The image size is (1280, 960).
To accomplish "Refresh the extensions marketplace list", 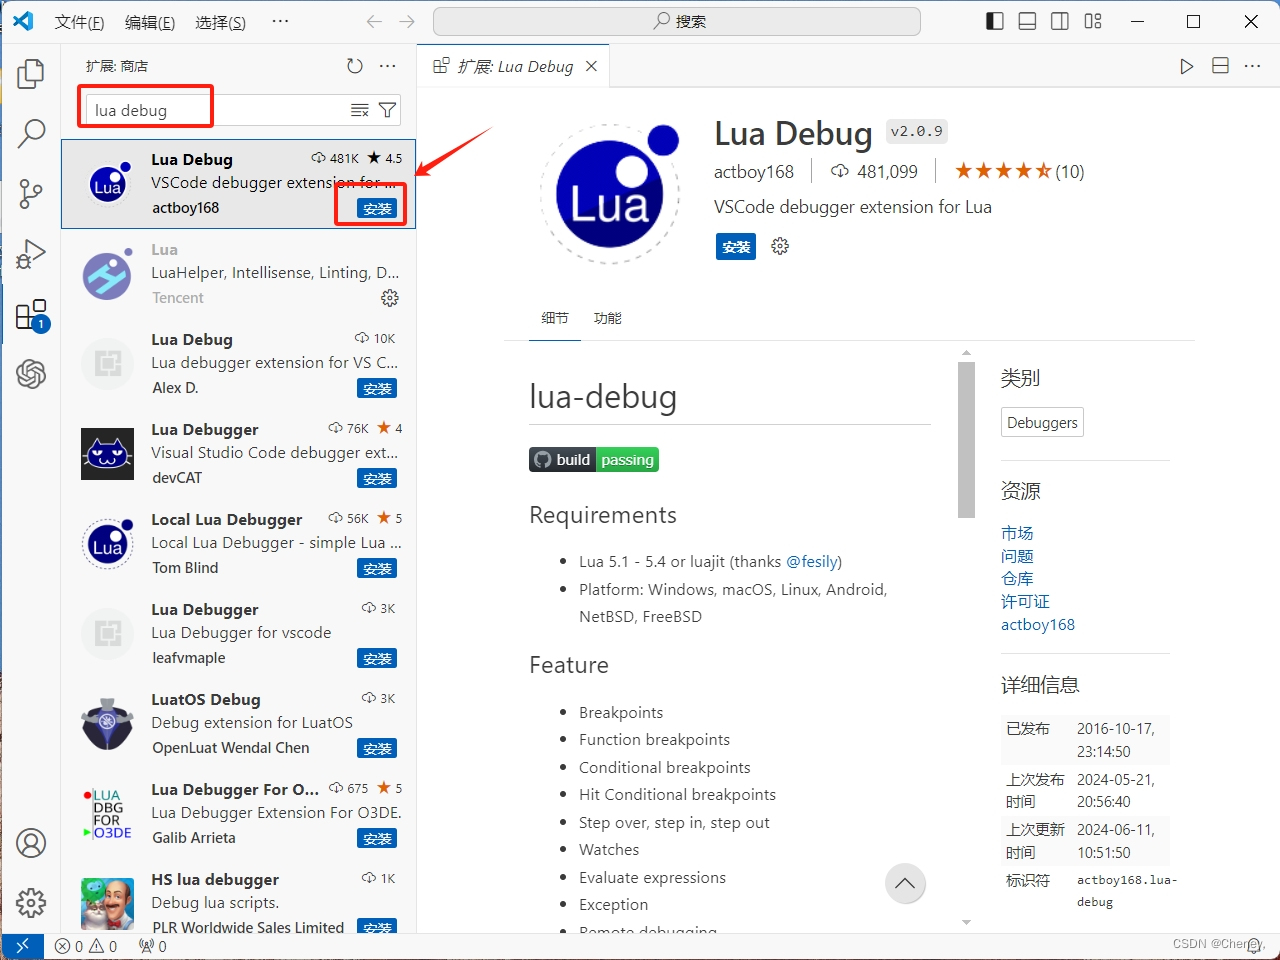I will pyautogui.click(x=355, y=66).
